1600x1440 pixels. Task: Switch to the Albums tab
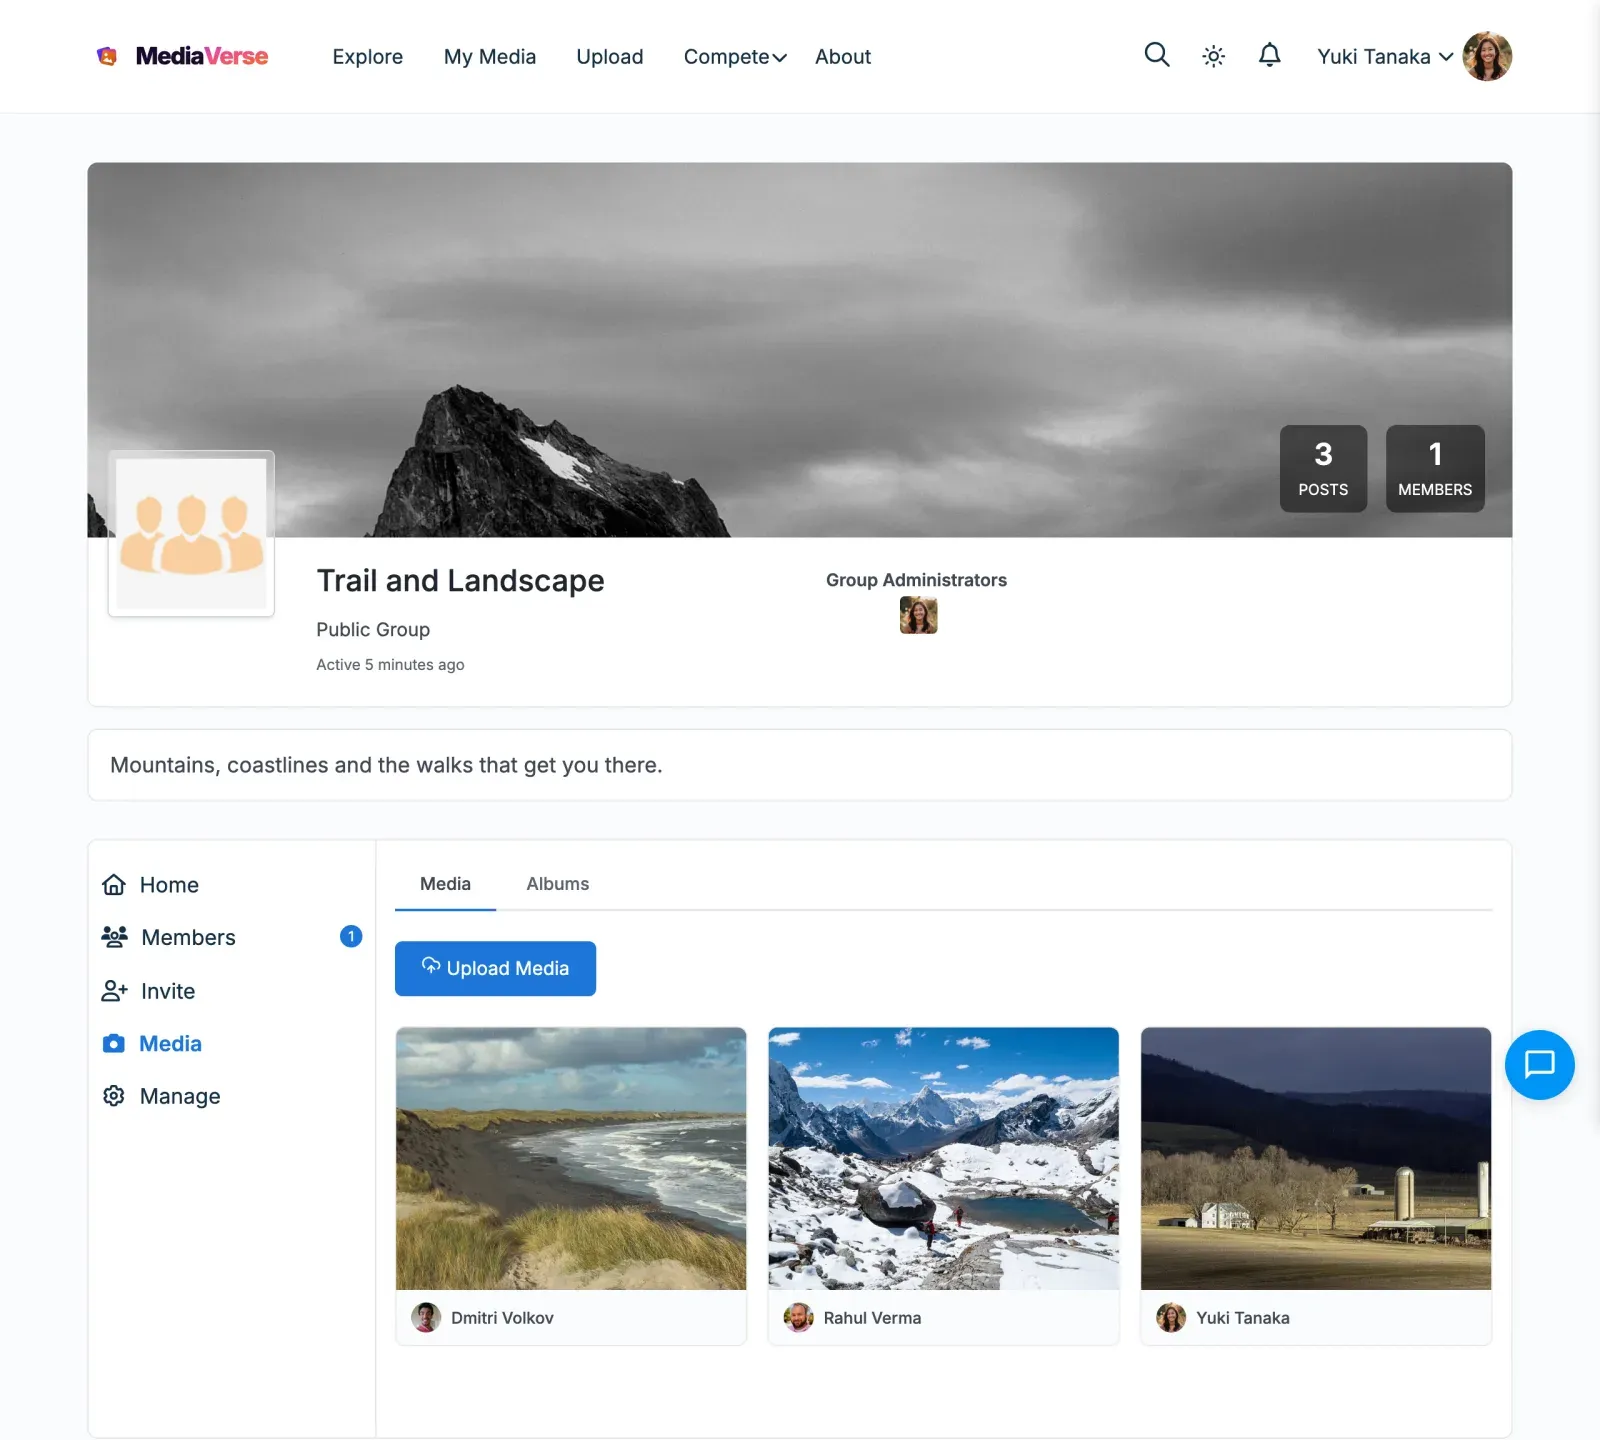558,884
